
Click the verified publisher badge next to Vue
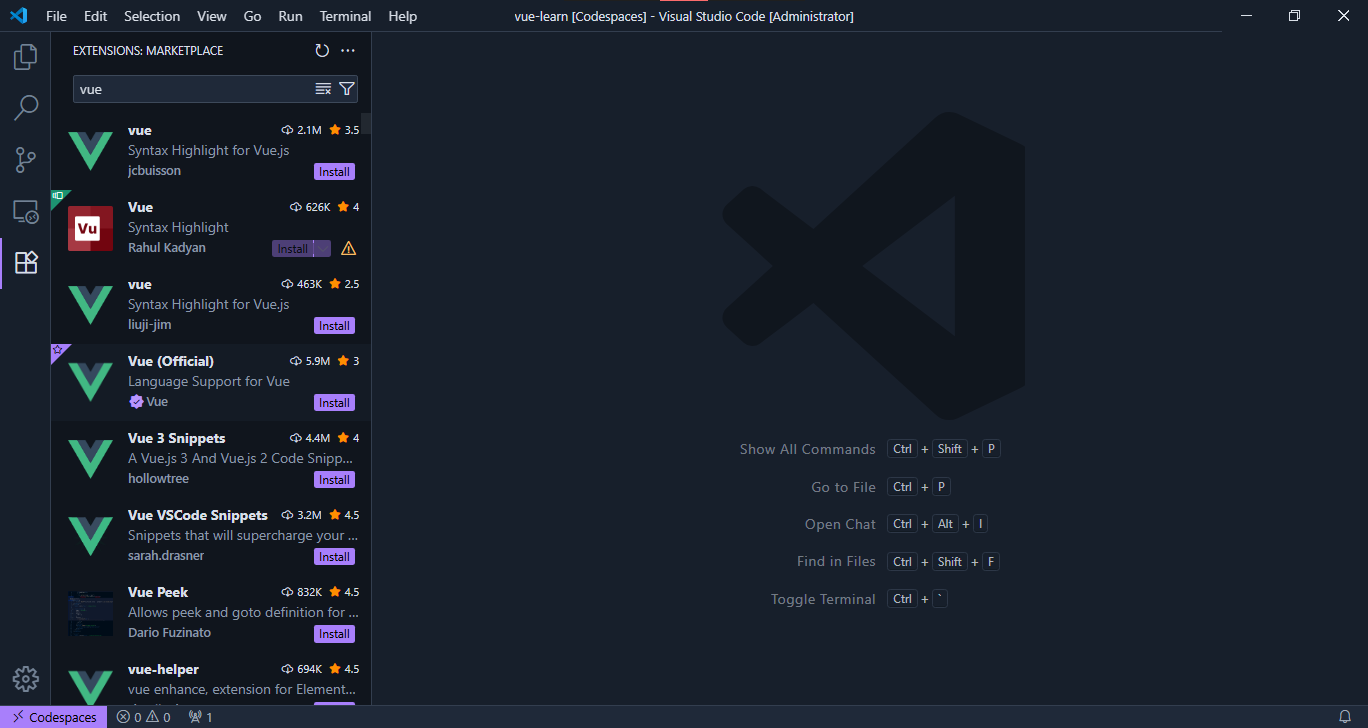tap(136, 402)
